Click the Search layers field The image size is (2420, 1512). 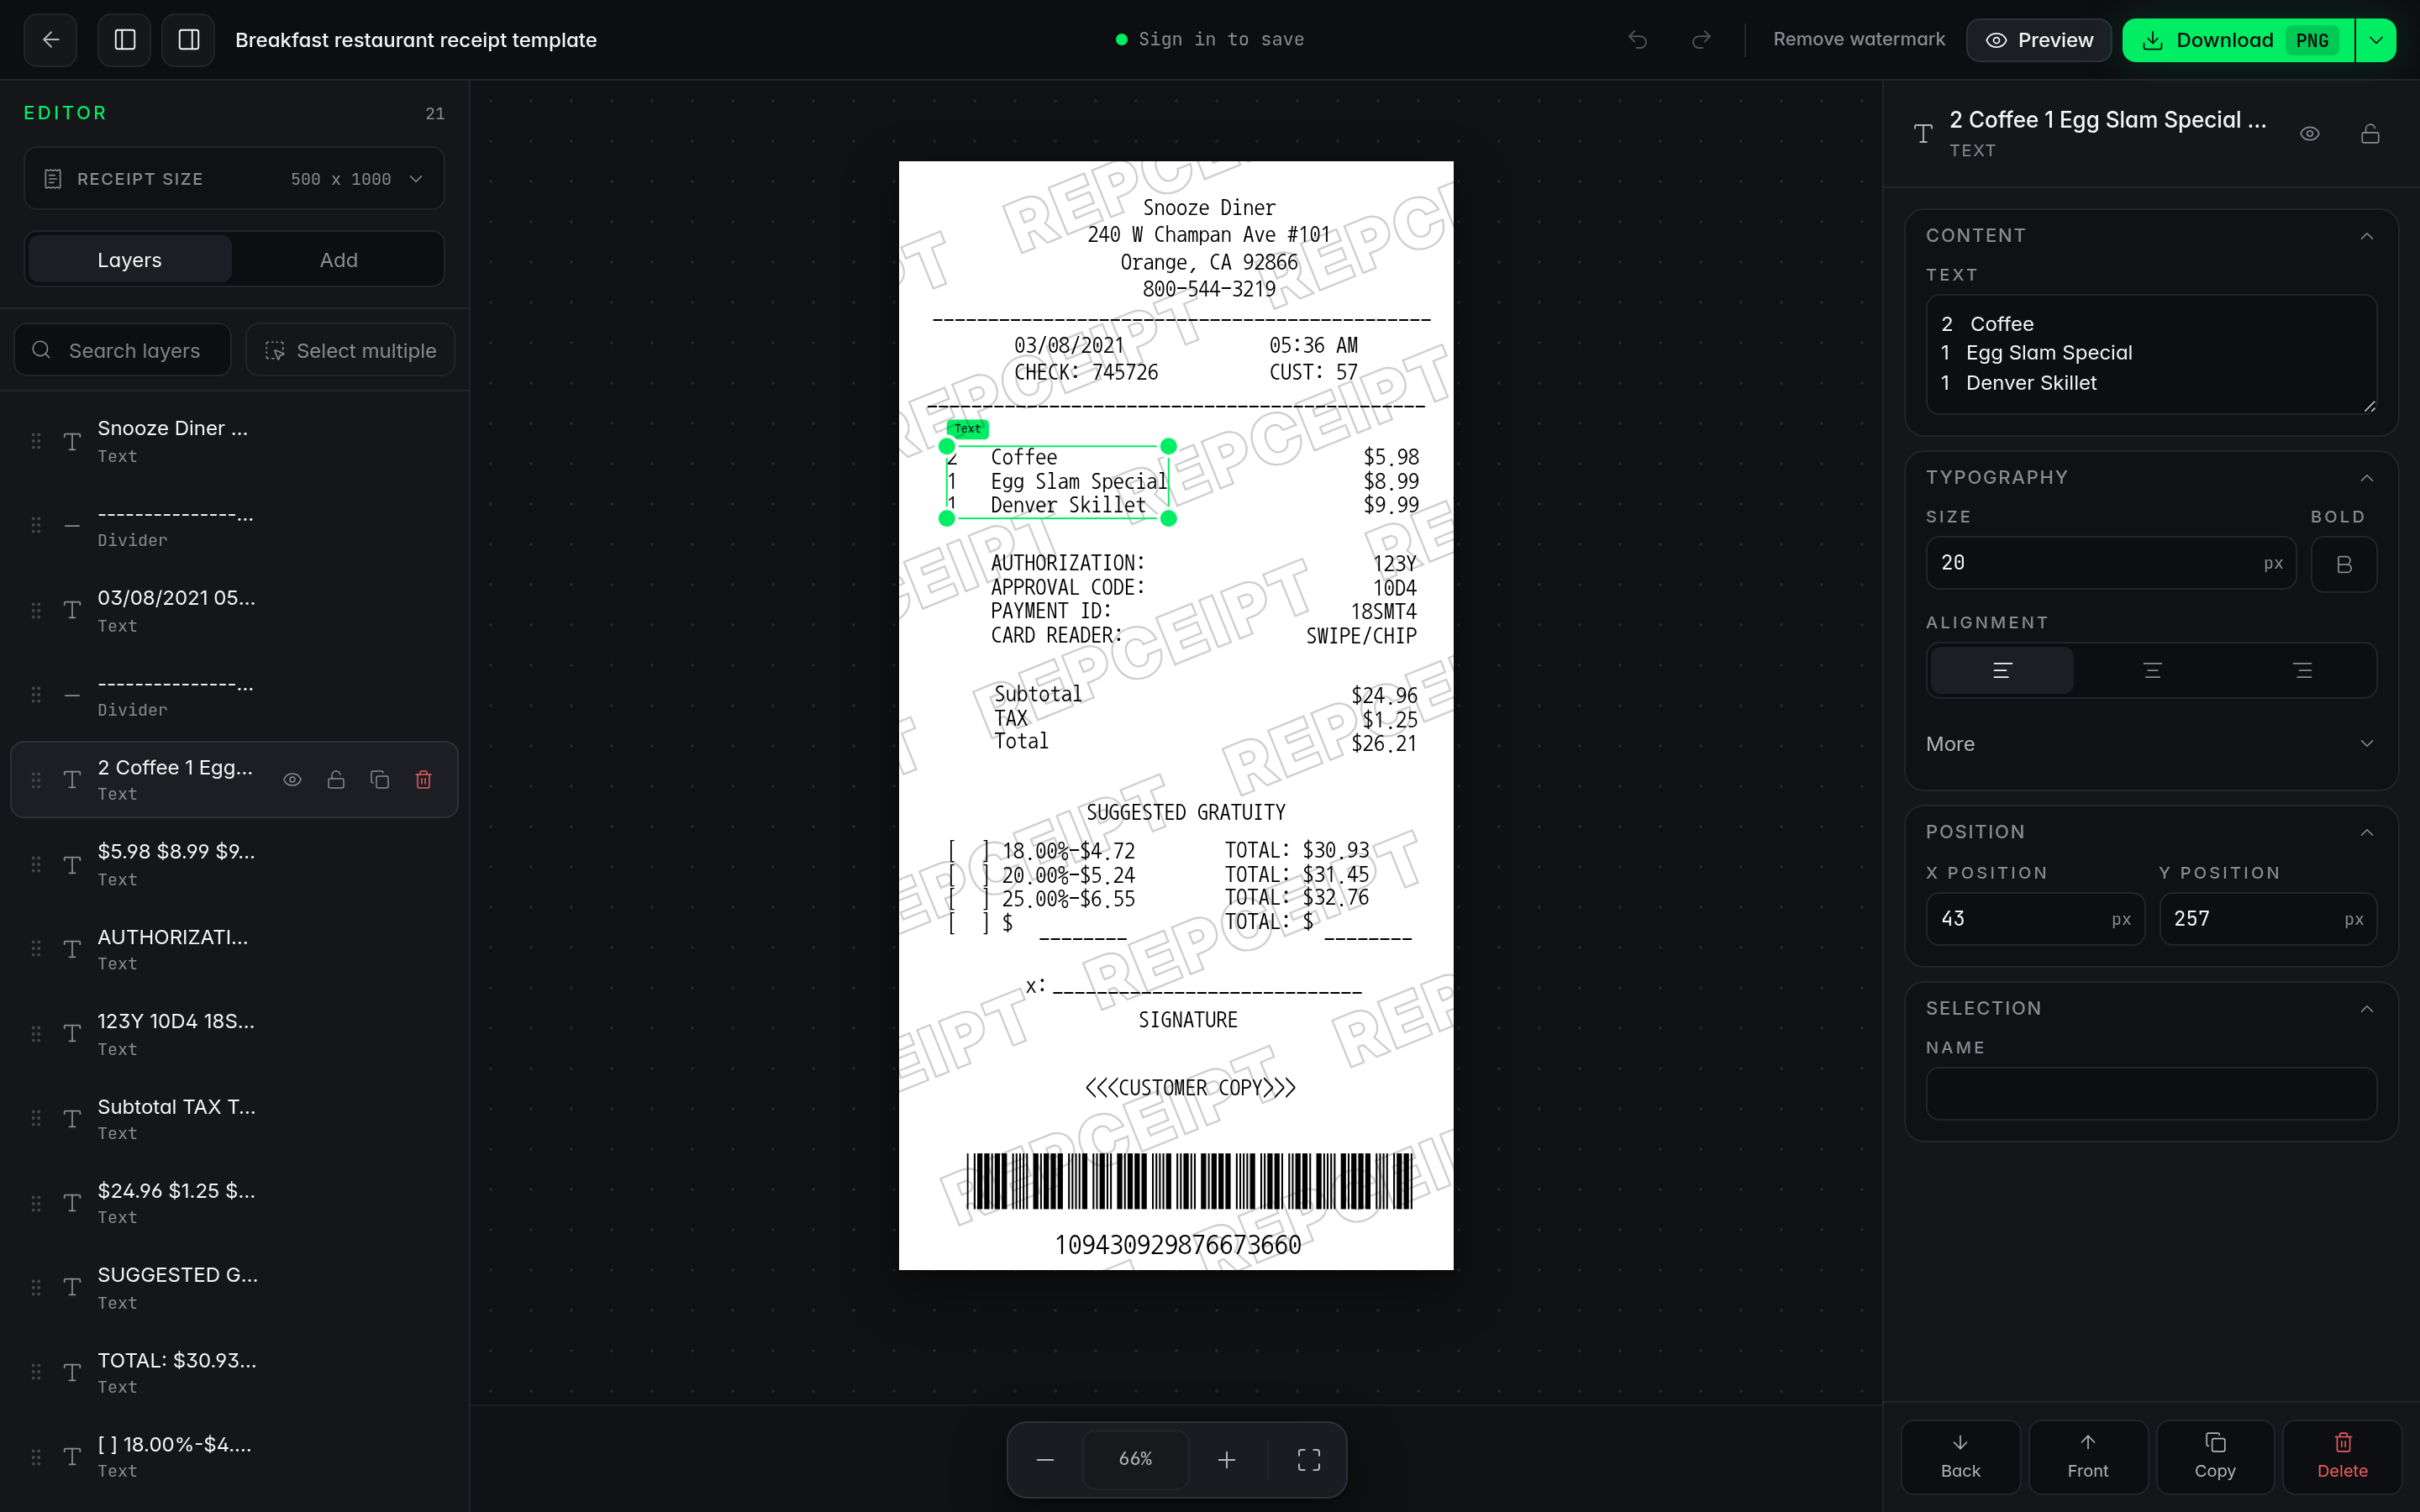click(x=123, y=351)
